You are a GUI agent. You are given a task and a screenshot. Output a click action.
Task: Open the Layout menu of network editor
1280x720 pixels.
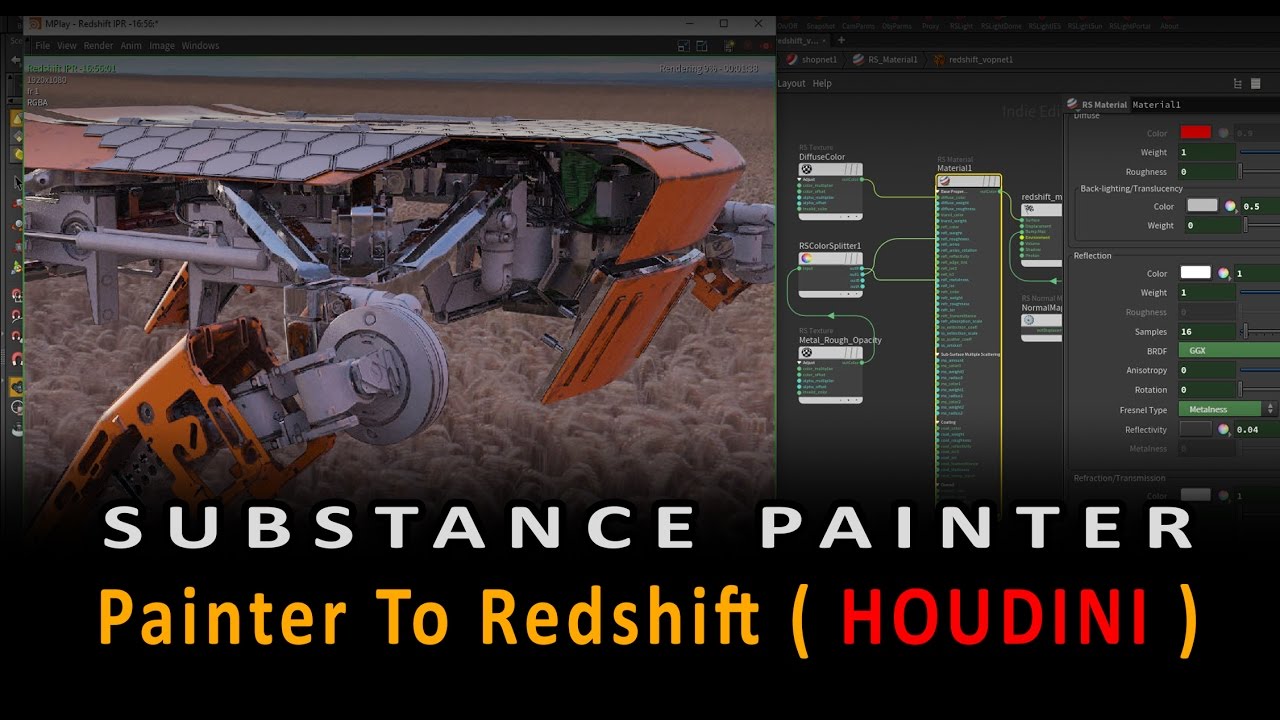tap(791, 84)
